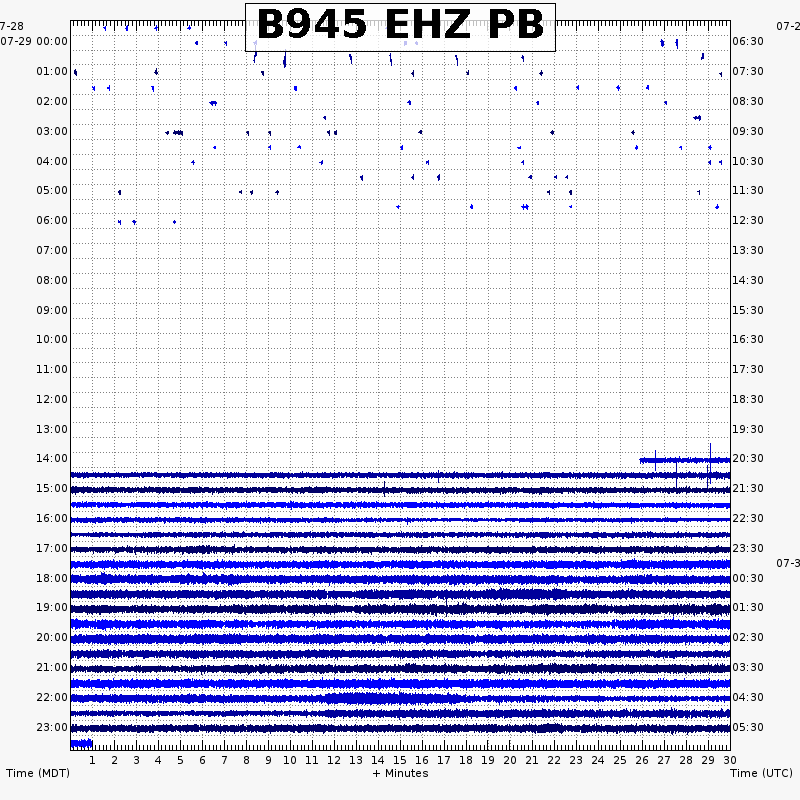Screen dimensions: 800x800
Task: Click the Time (UTC) axis caption
Action: pyautogui.click(x=761, y=773)
